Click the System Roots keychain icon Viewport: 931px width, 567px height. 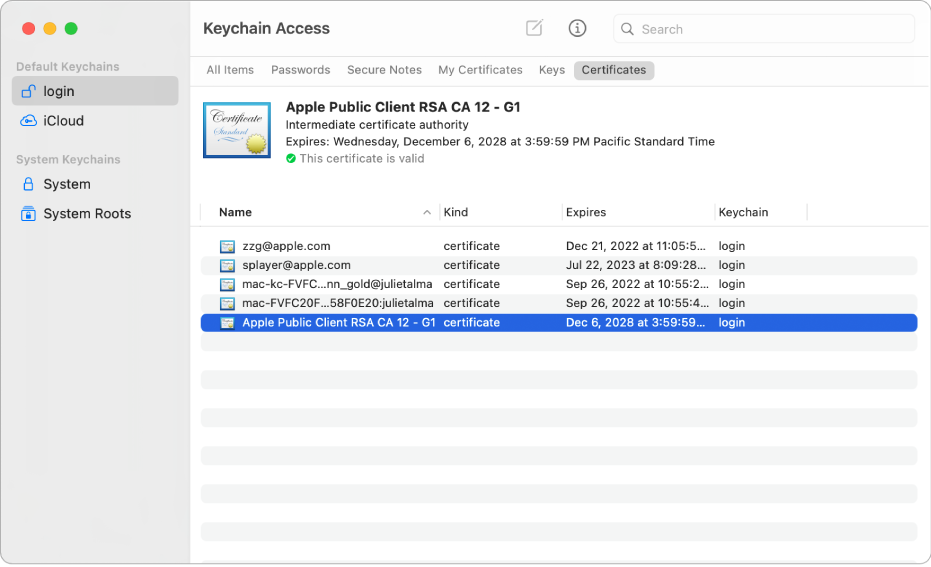[28, 214]
